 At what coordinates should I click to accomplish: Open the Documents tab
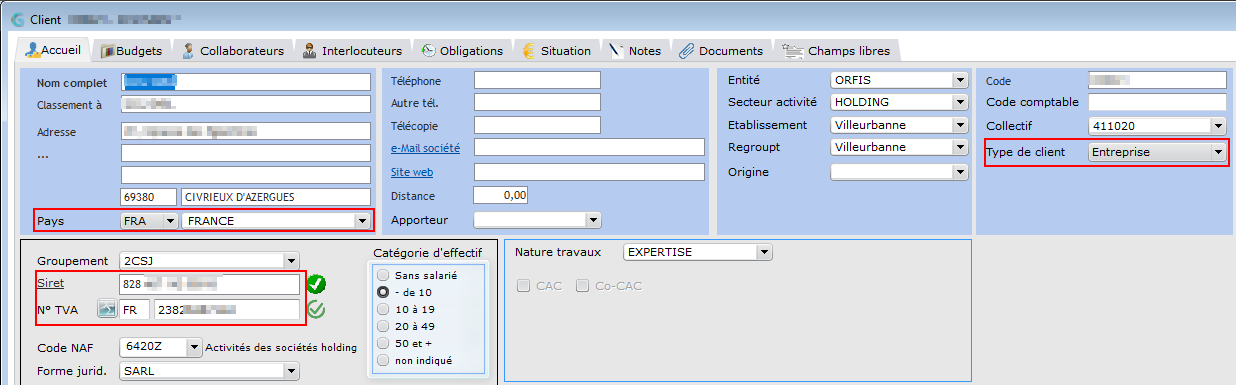tap(721, 50)
